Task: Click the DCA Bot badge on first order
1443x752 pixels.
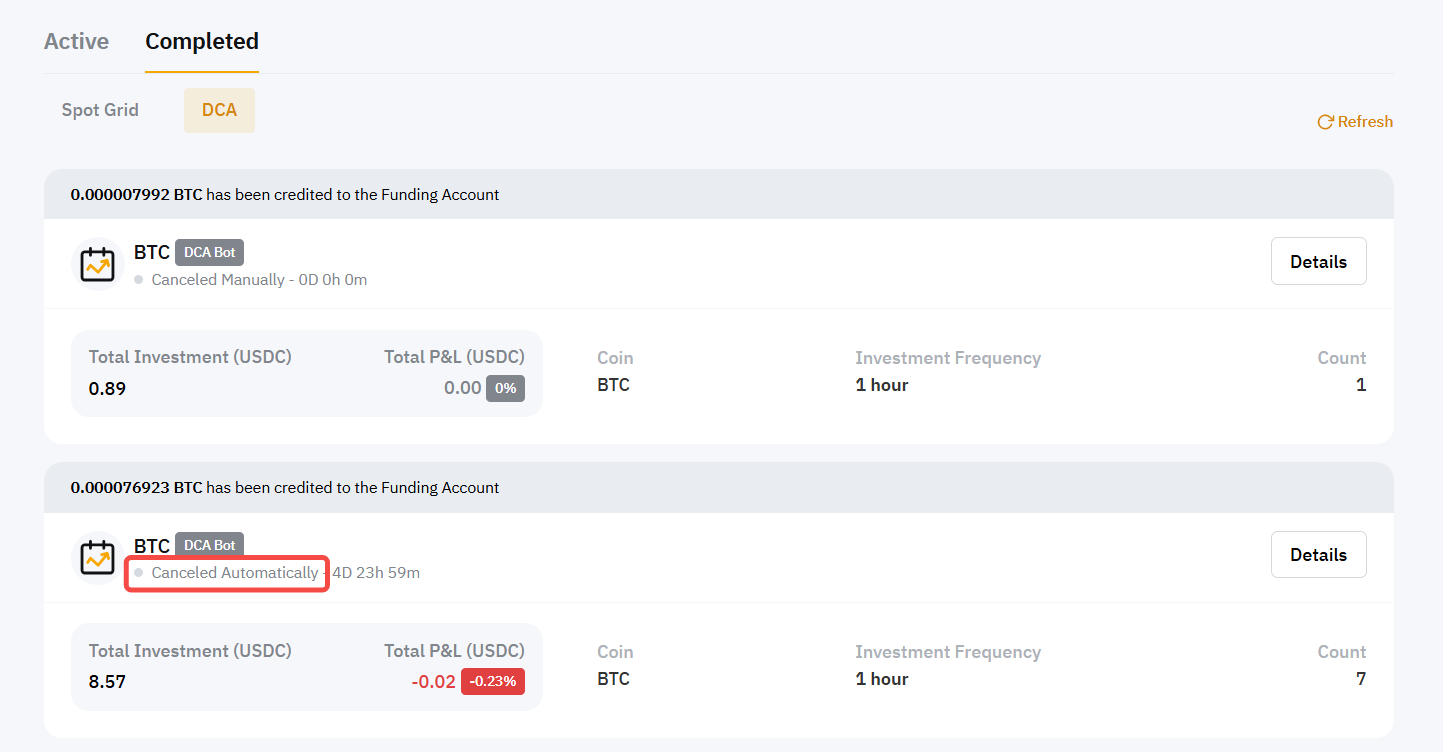Action: (x=209, y=252)
